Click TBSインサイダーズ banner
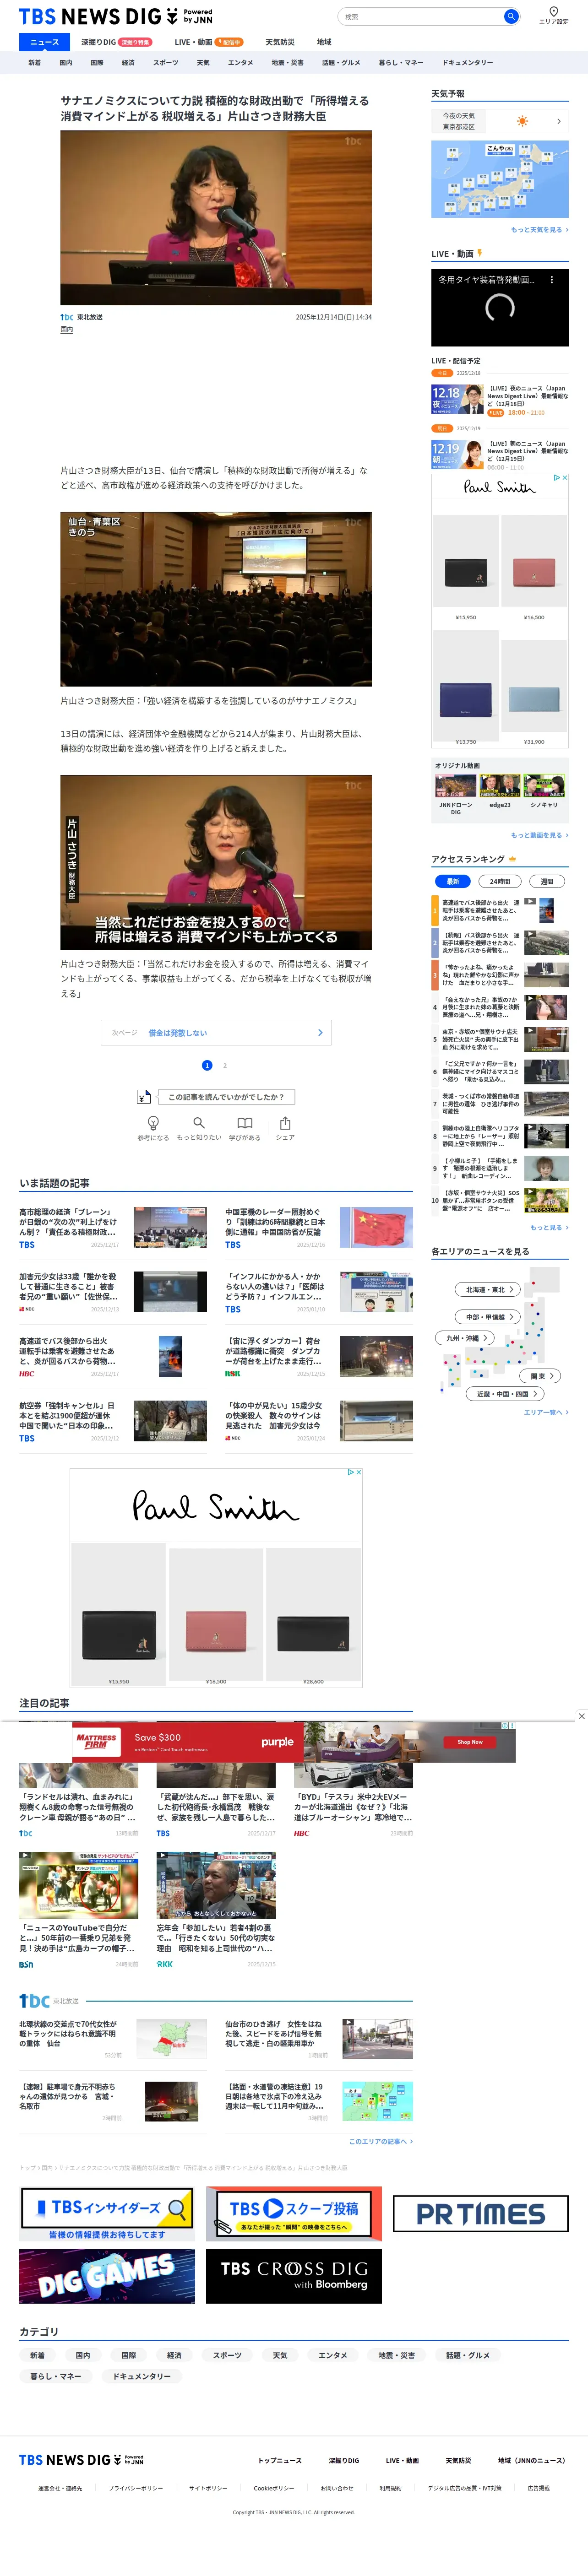Viewport: 588px width, 2576px height. click(107, 2215)
